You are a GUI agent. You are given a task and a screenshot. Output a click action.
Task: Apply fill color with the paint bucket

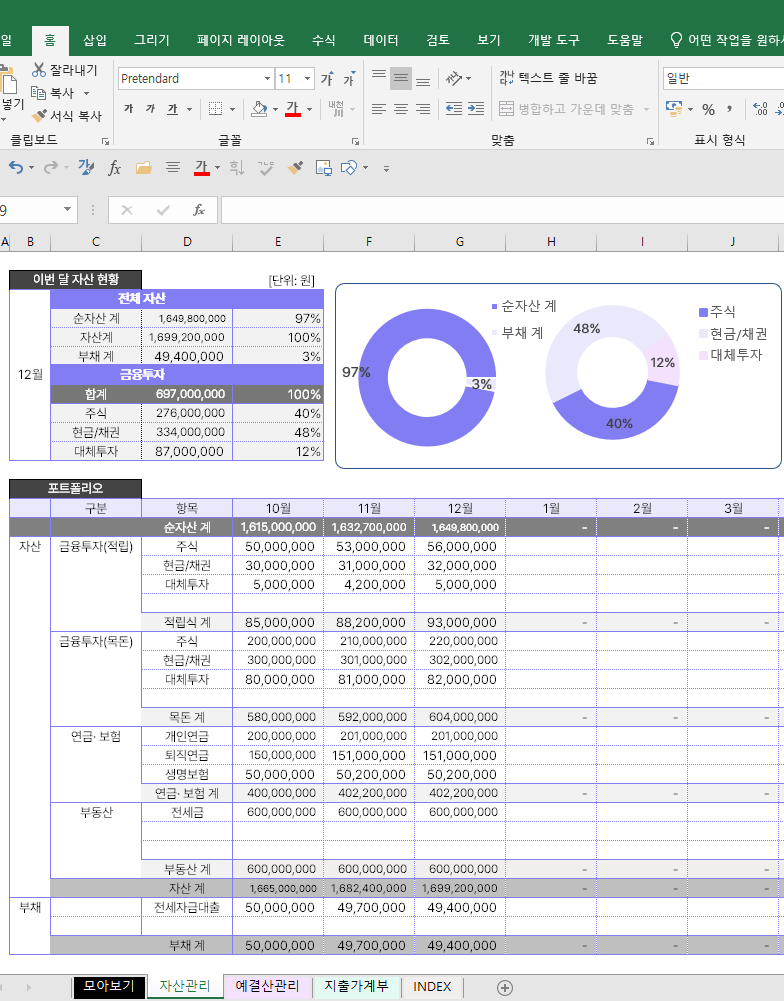259,109
